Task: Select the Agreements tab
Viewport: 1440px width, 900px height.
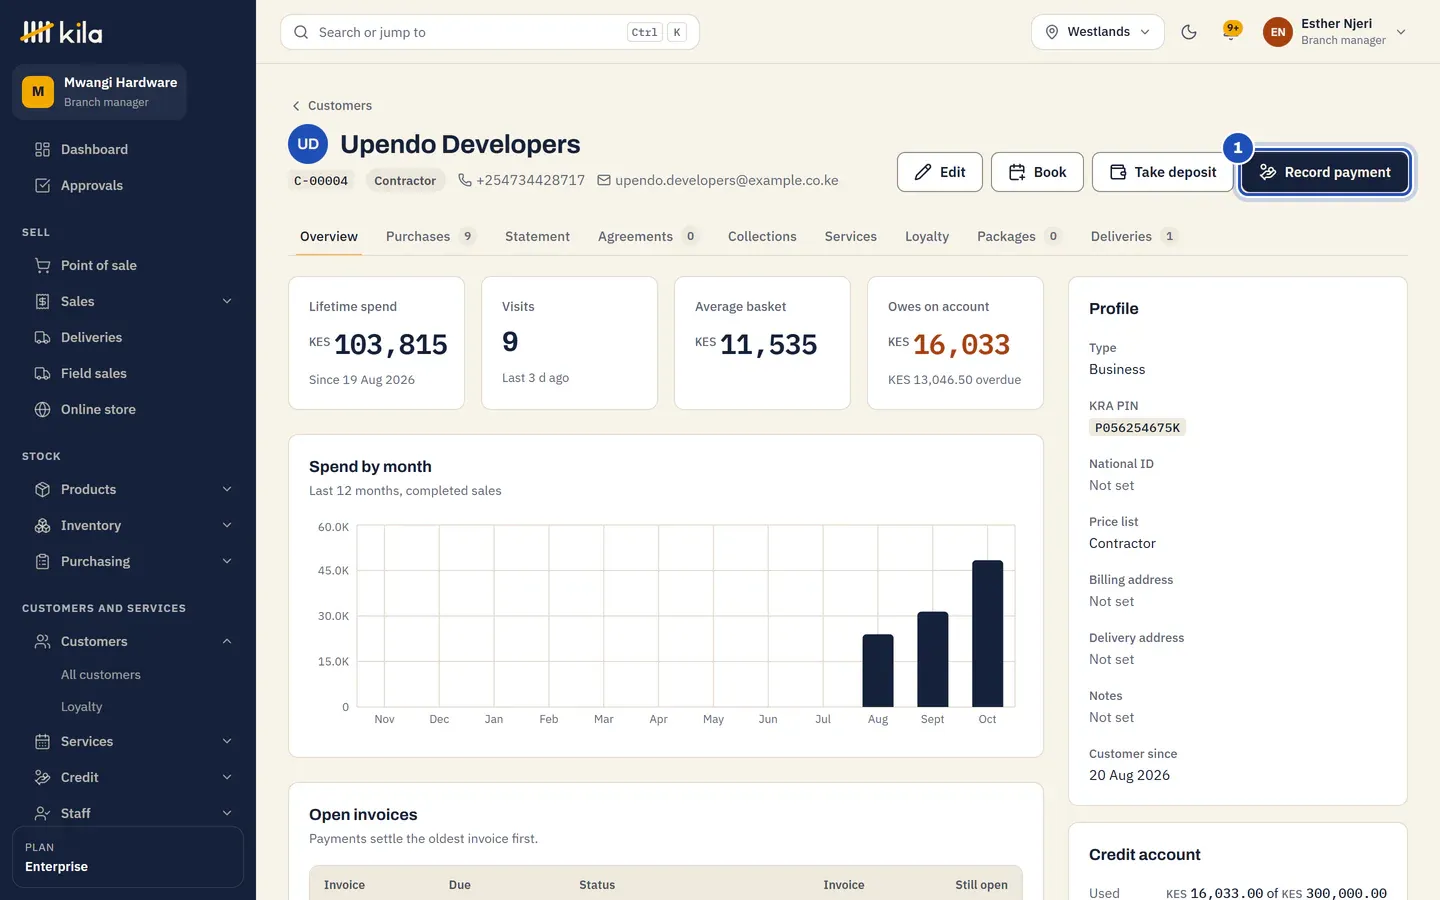Action: coord(648,236)
